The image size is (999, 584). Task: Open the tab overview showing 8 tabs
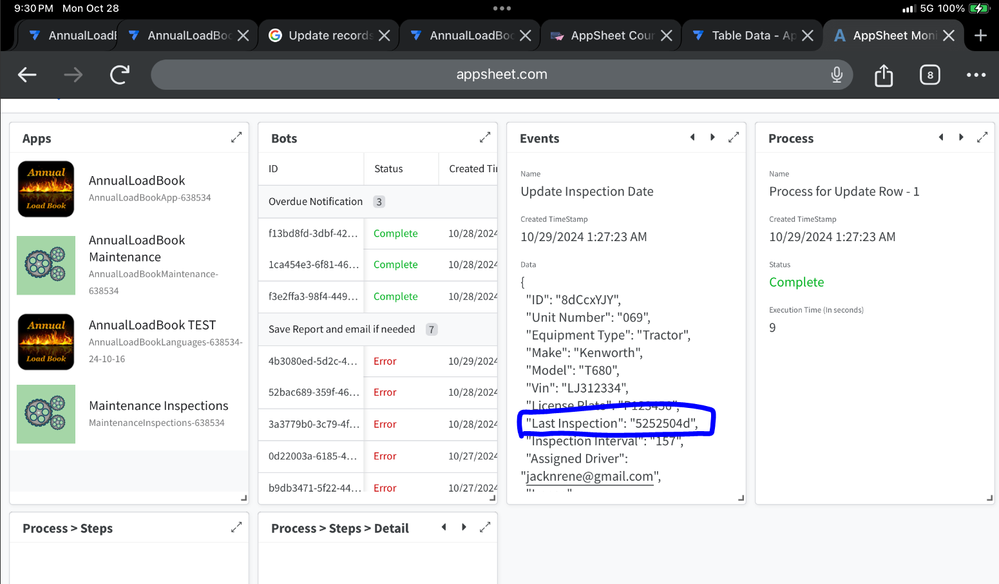930,75
